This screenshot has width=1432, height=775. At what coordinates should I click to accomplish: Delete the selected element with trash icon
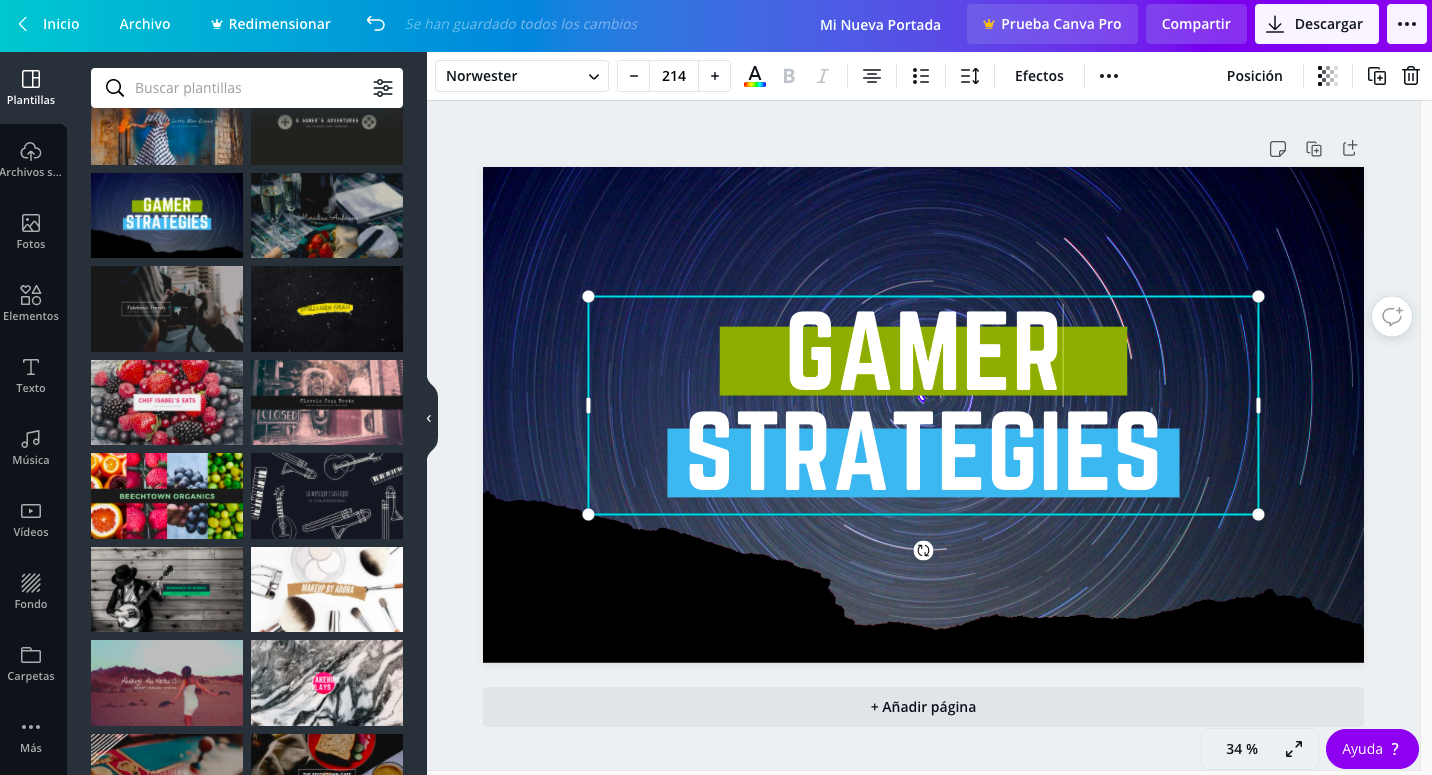click(x=1411, y=76)
